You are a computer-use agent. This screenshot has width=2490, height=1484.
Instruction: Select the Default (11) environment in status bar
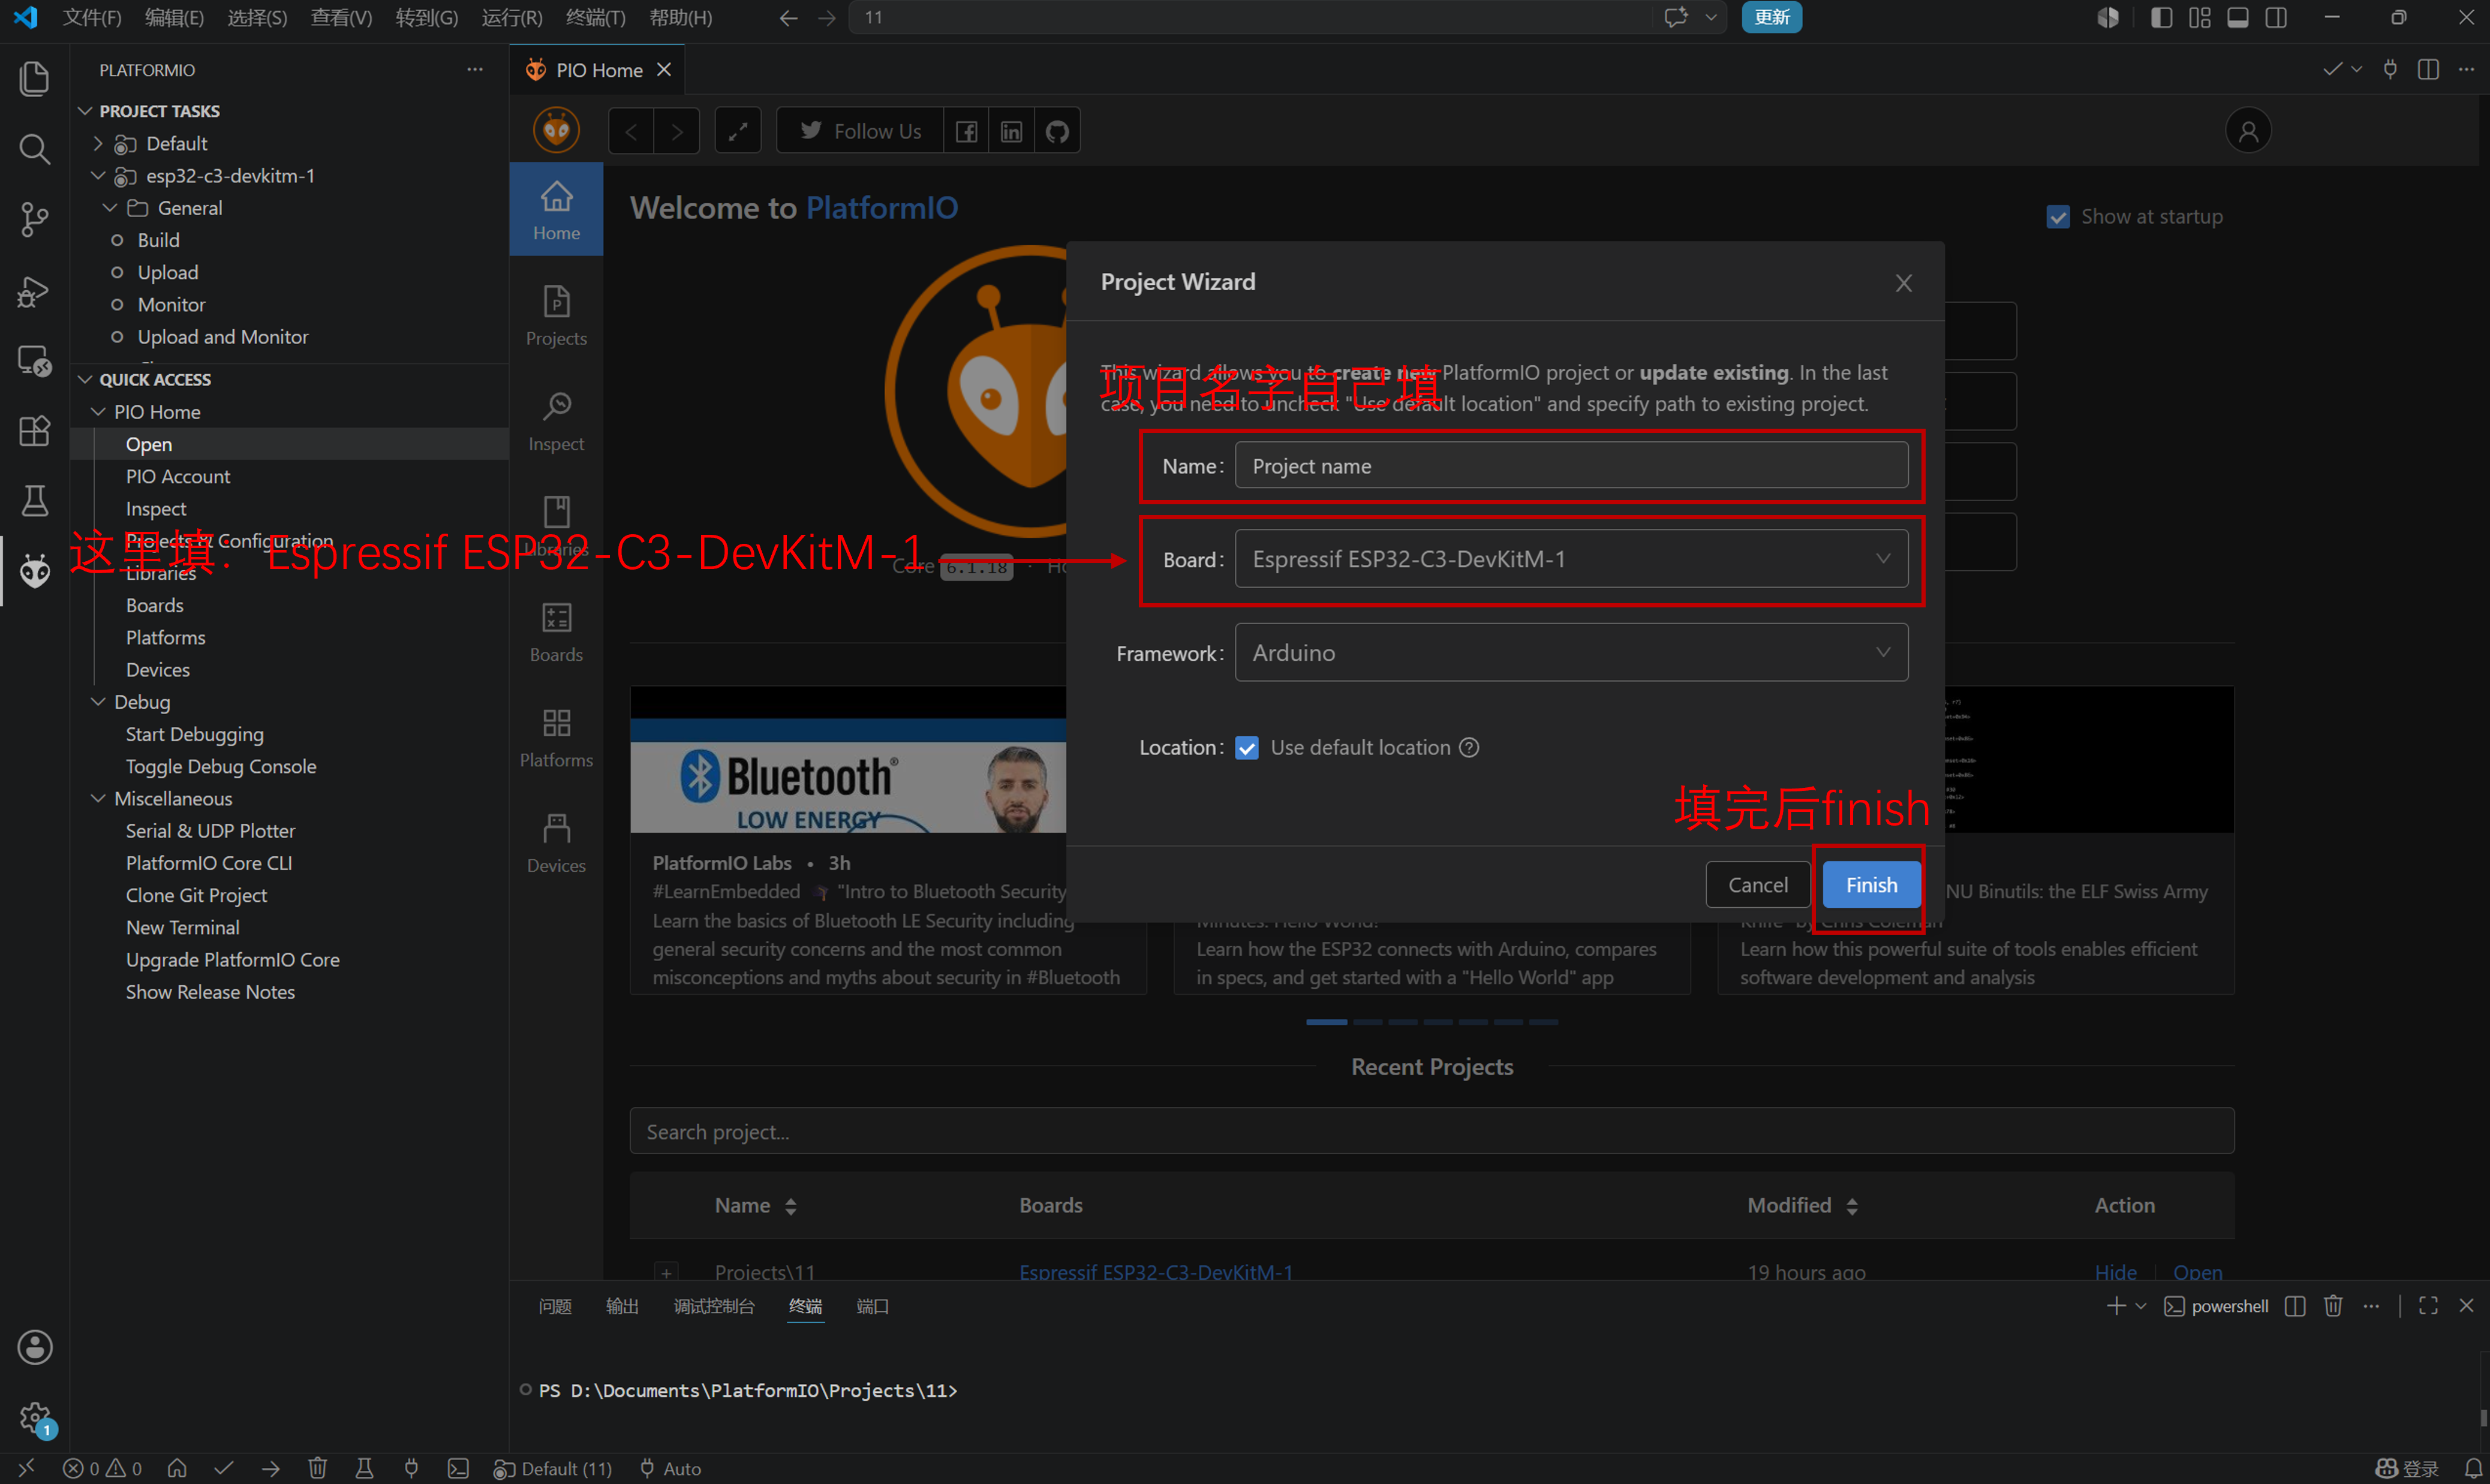pos(553,1468)
